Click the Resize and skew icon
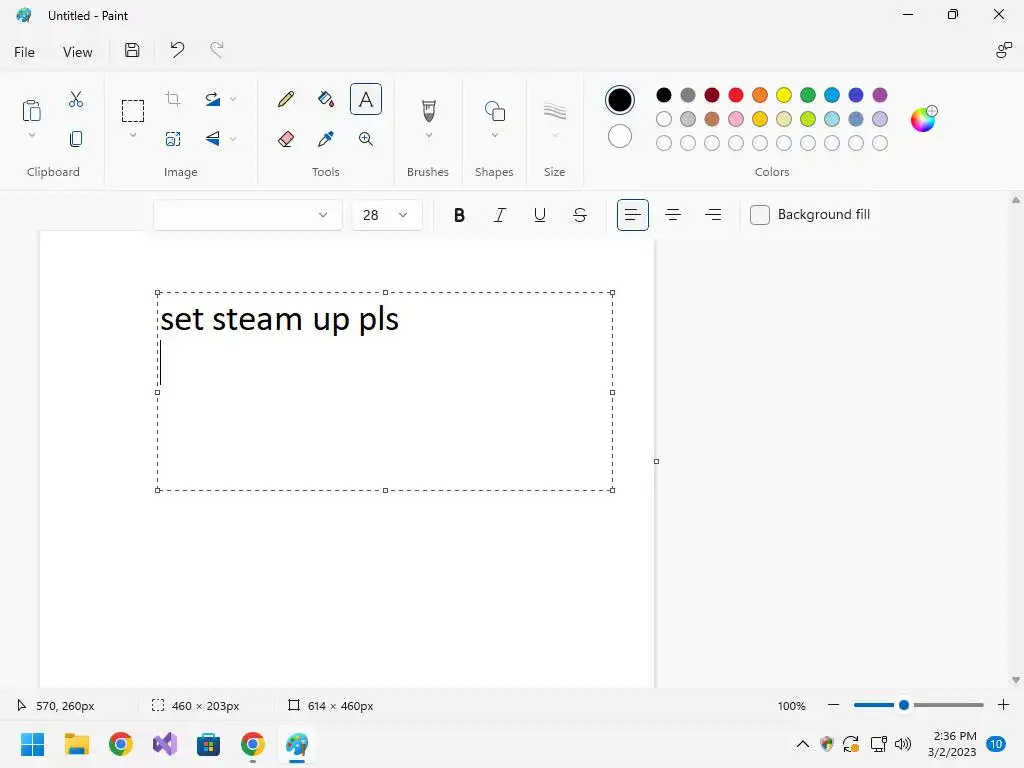This screenshot has width=1024, height=768. pyautogui.click(x=173, y=138)
